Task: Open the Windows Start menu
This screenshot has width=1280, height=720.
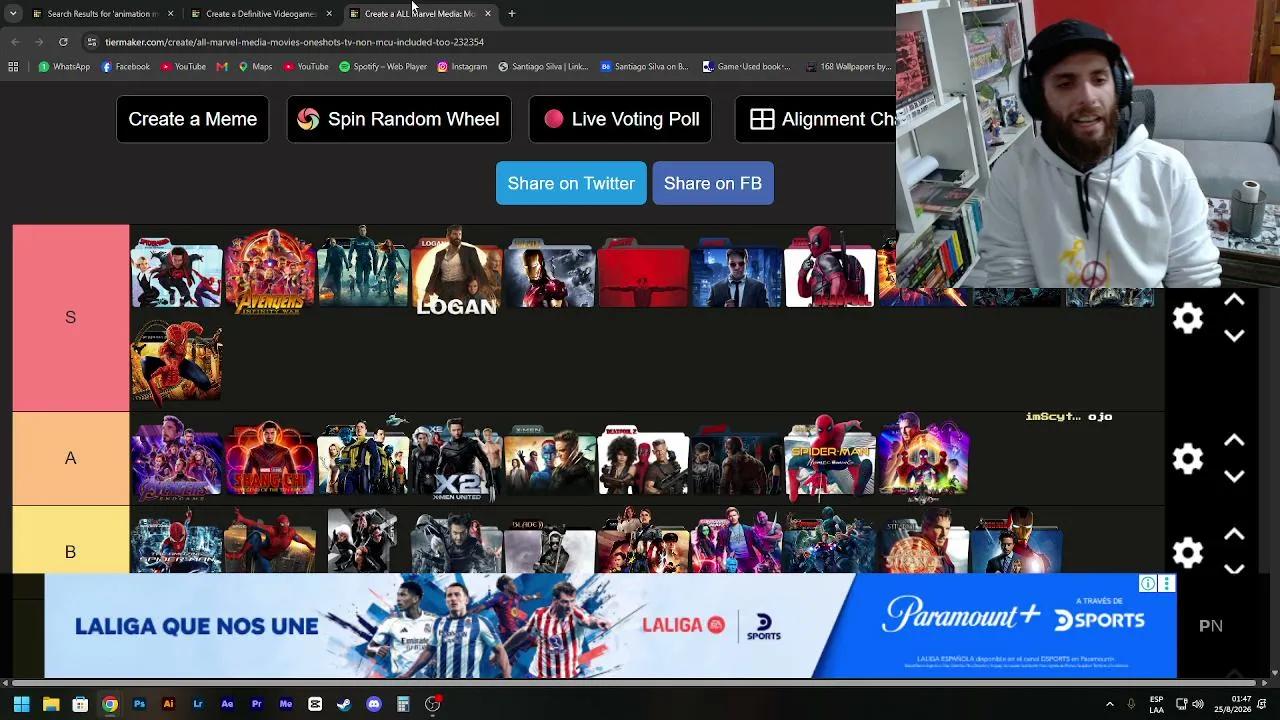Action: click(x=21, y=704)
